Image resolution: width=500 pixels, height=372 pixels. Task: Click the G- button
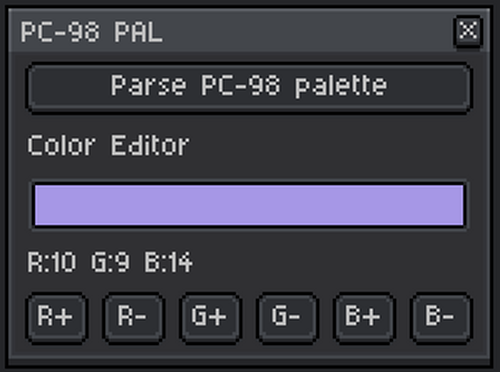click(287, 318)
